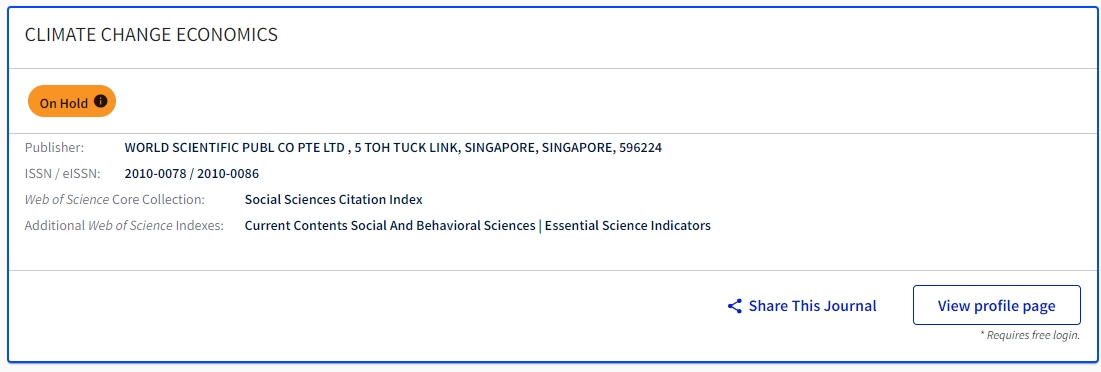The height and width of the screenshot is (372, 1101).
Task: Click the Web of Science Core Collection label
Action: 114,199
